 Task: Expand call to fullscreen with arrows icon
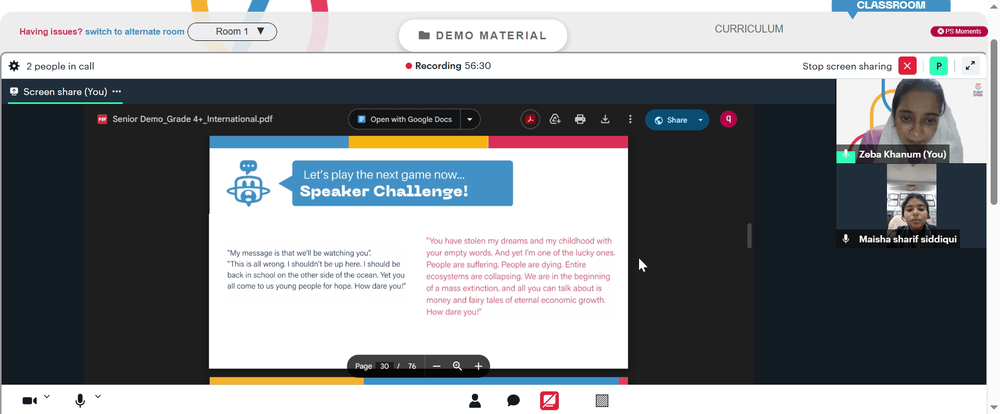tap(970, 66)
